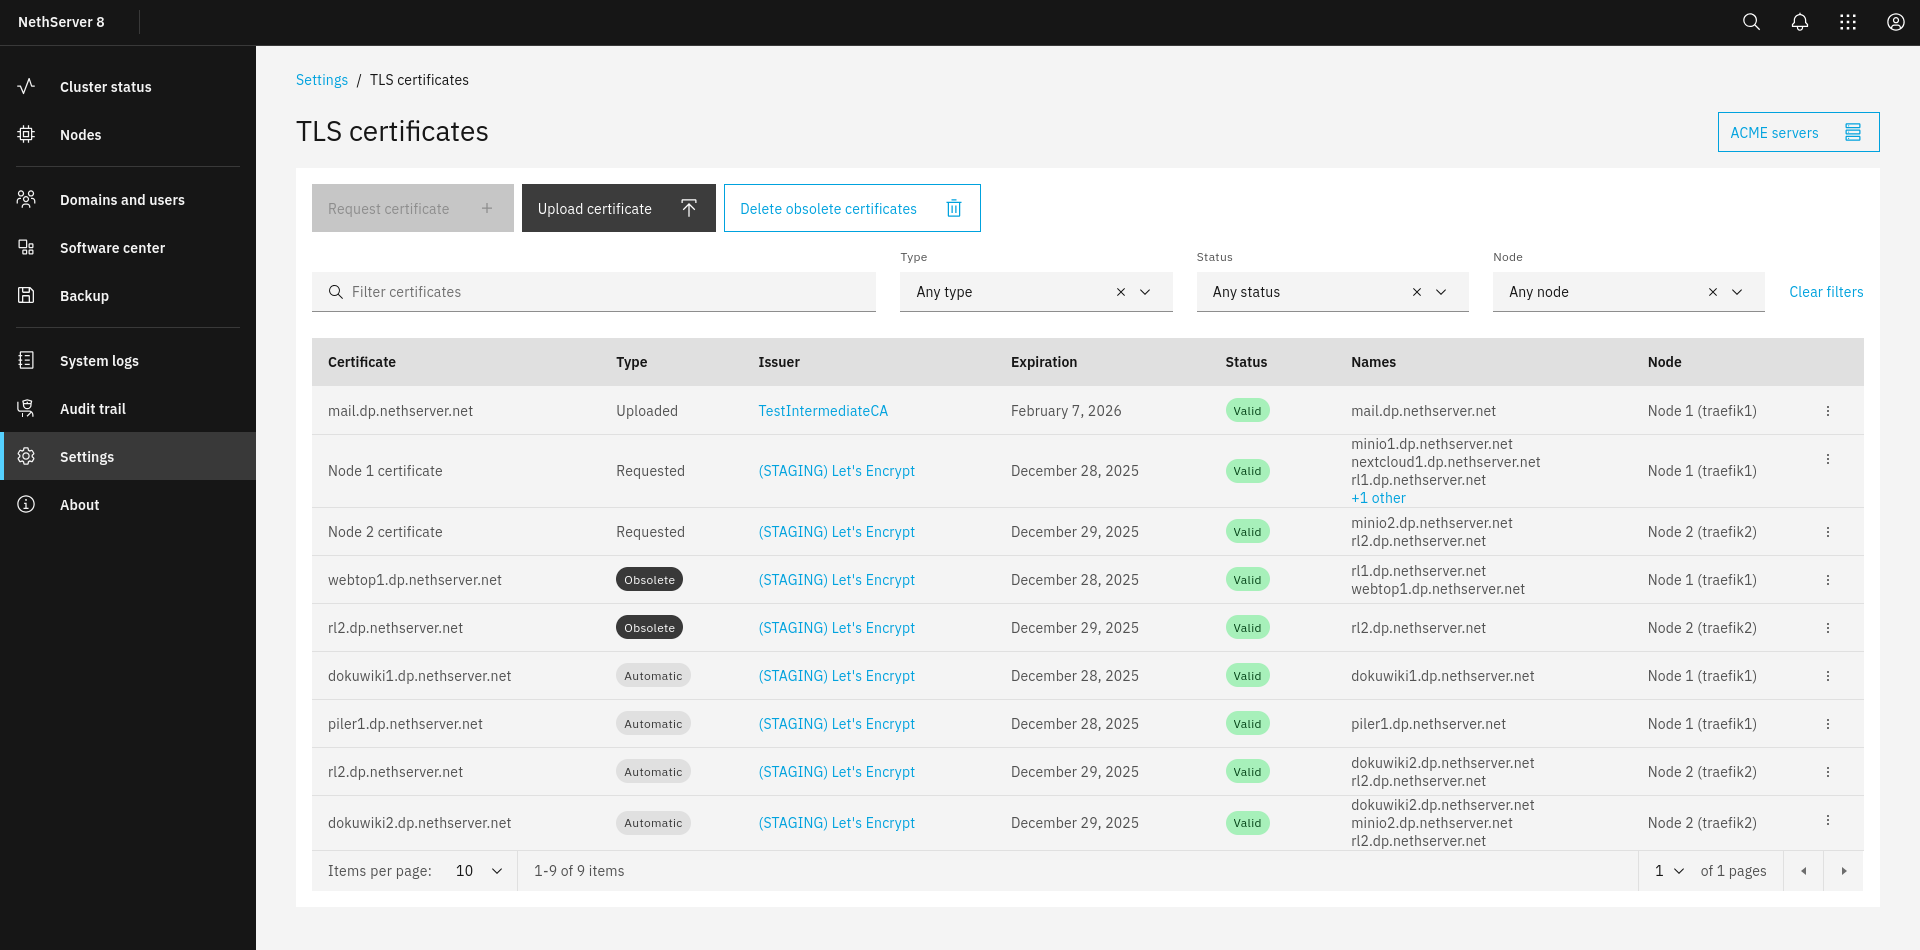Open kebab menu for piler1.dp.nethserver.net row
This screenshot has height=950, width=1920.
(x=1827, y=724)
